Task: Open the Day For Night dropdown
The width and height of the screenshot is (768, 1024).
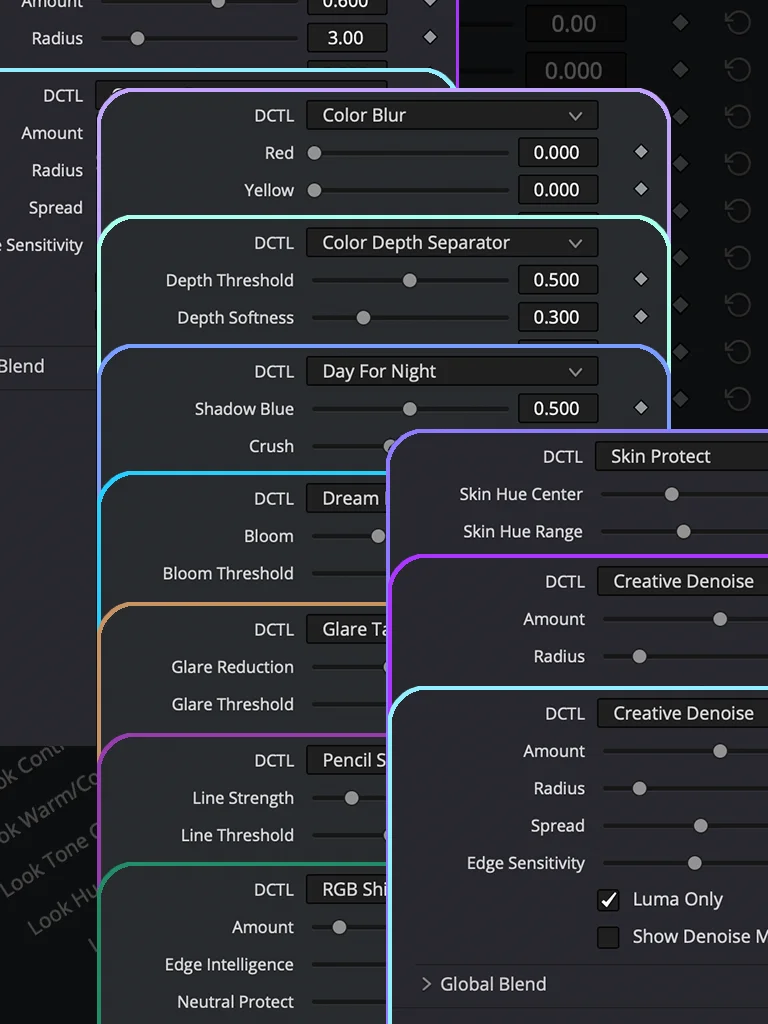Action: click(x=452, y=372)
